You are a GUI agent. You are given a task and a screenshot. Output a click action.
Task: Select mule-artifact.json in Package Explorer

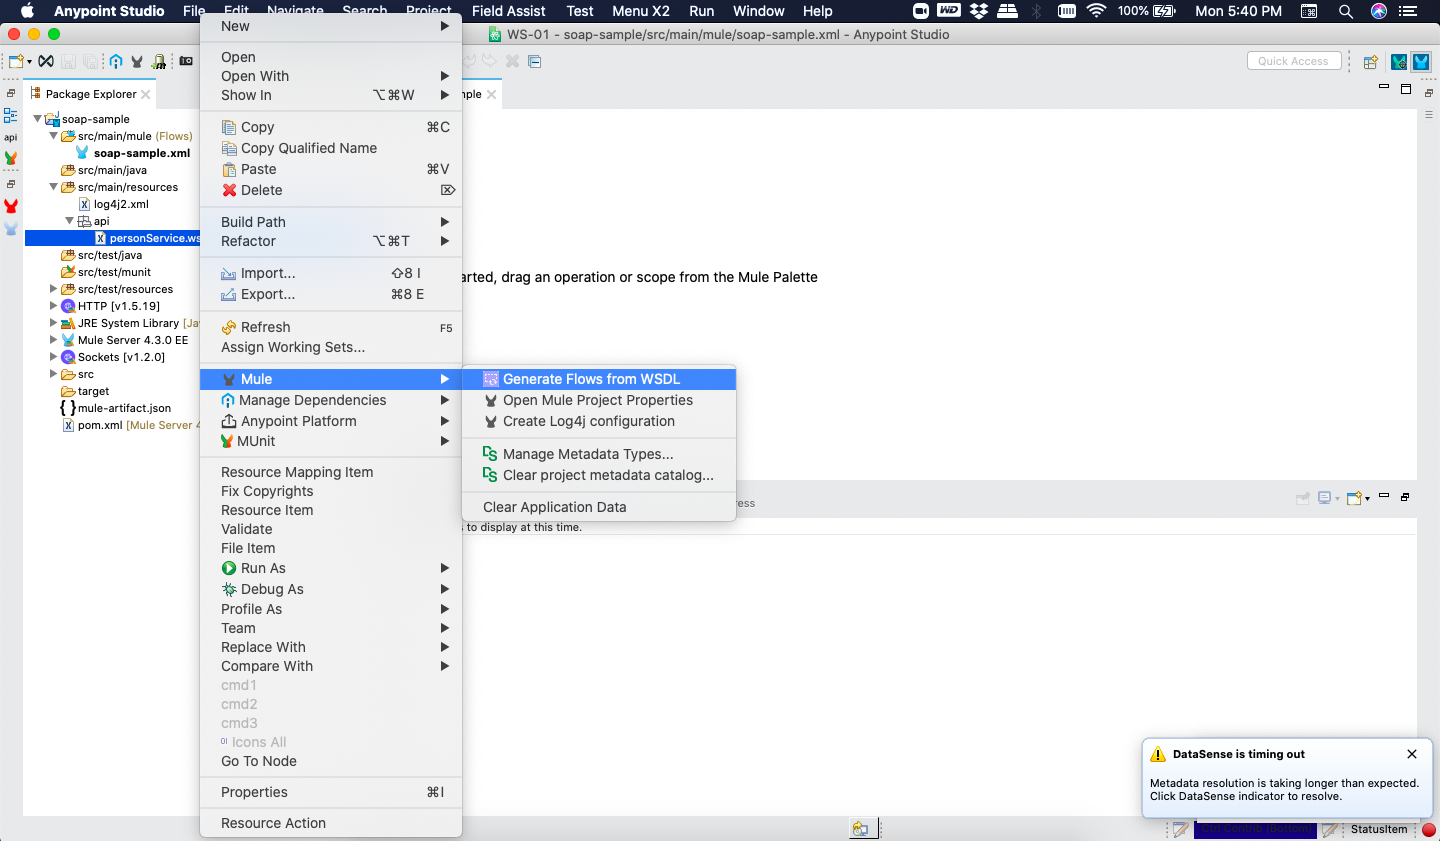click(x=124, y=408)
